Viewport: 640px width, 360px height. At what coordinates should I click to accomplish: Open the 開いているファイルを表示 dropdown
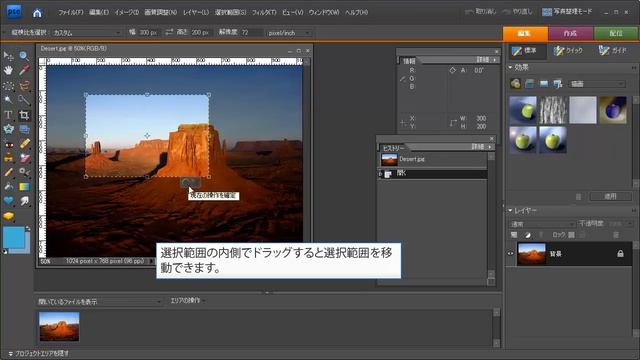[99, 302]
